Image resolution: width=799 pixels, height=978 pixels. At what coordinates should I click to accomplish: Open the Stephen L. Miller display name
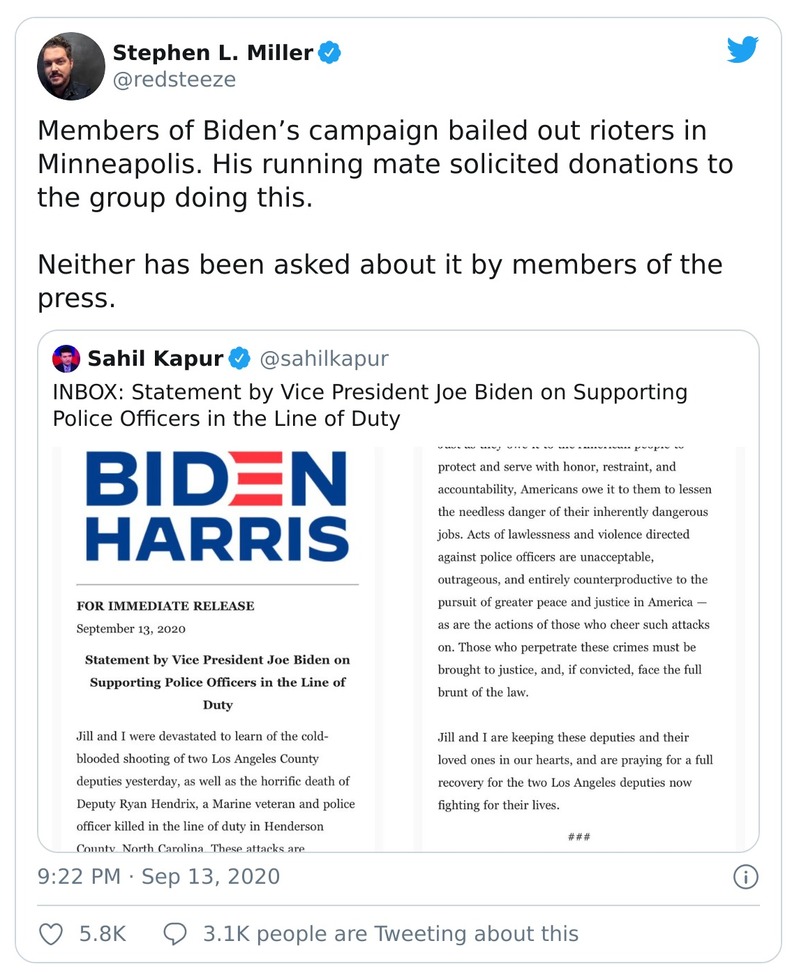[212, 52]
